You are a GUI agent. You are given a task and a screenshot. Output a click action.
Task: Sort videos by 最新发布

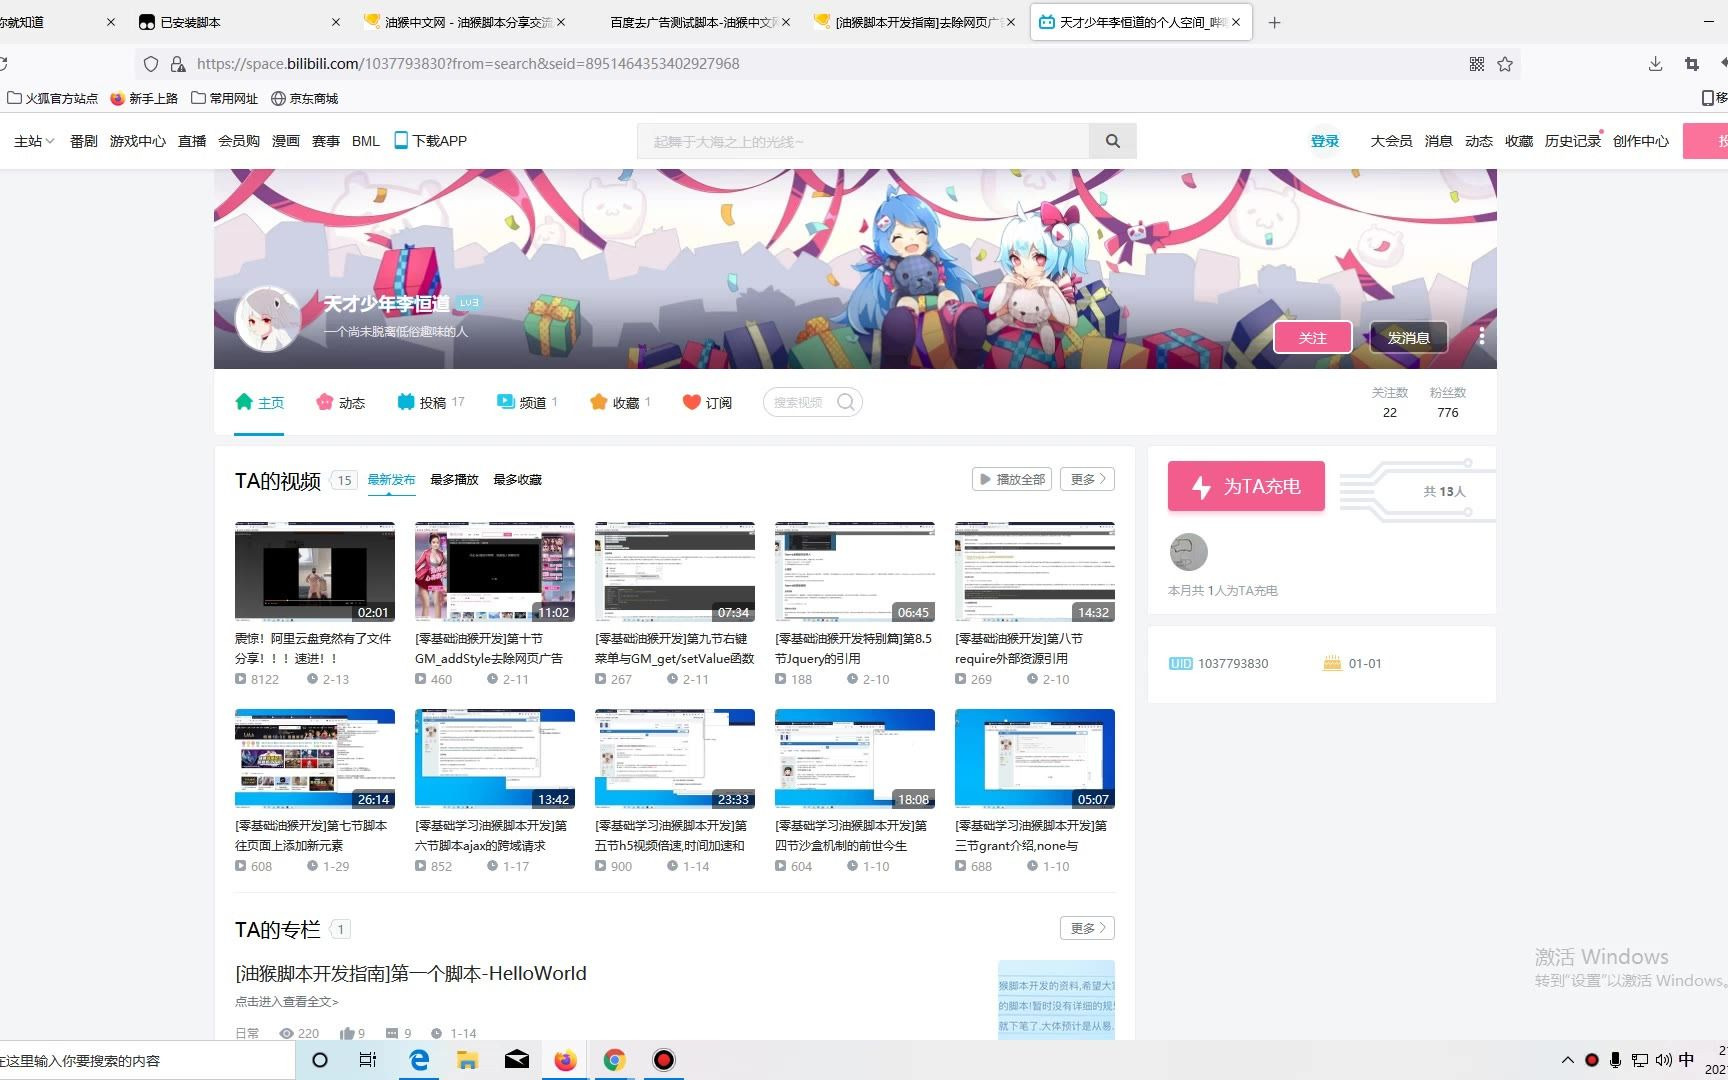point(391,480)
